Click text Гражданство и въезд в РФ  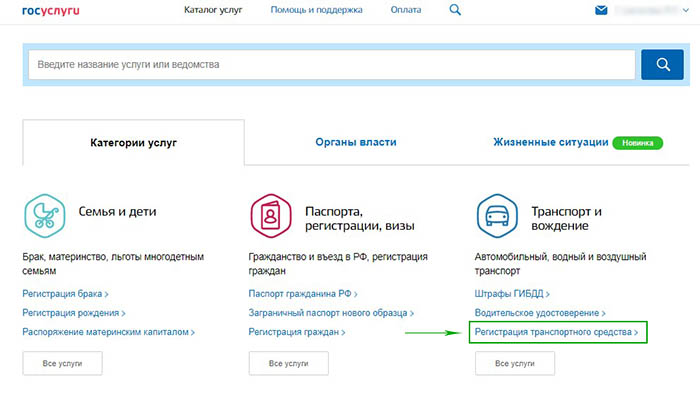[308, 257]
